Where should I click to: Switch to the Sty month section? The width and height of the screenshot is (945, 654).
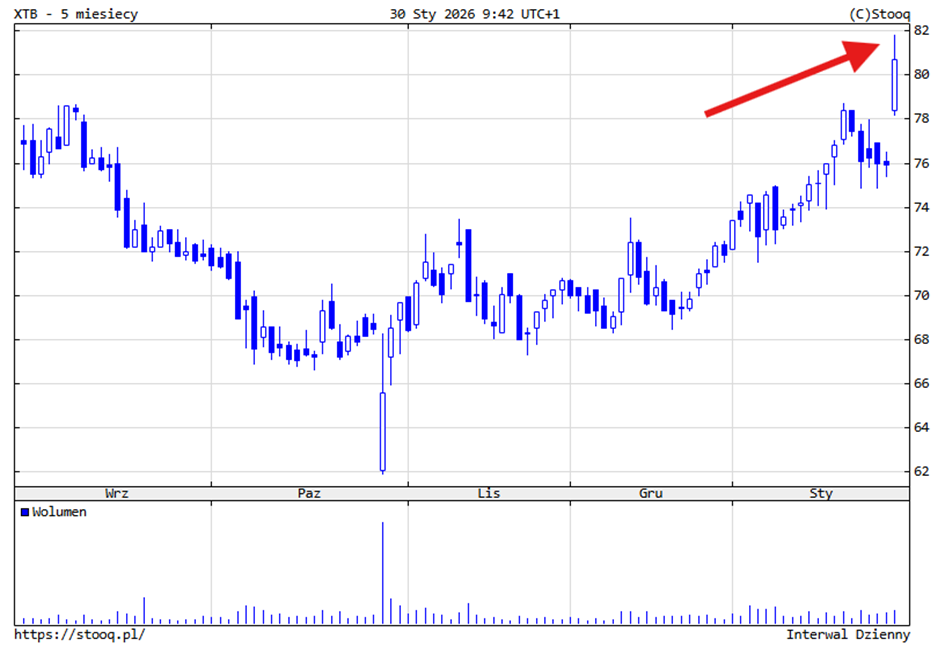point(821,493)
